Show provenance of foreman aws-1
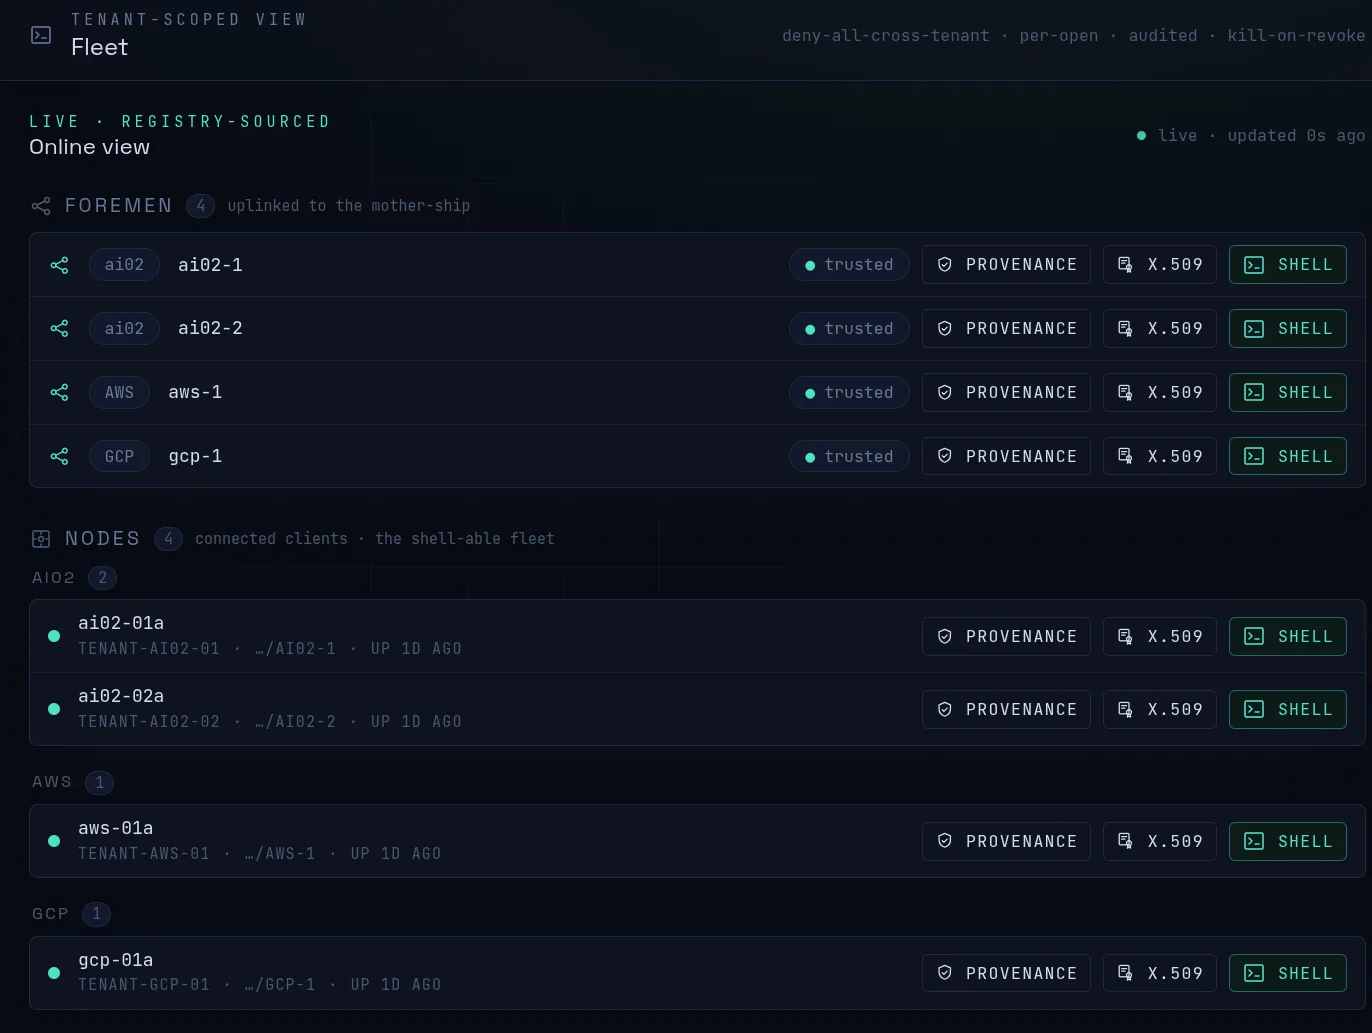Image resolution: width=1372 pixels, height=1033 pixels. point(1006,393)
